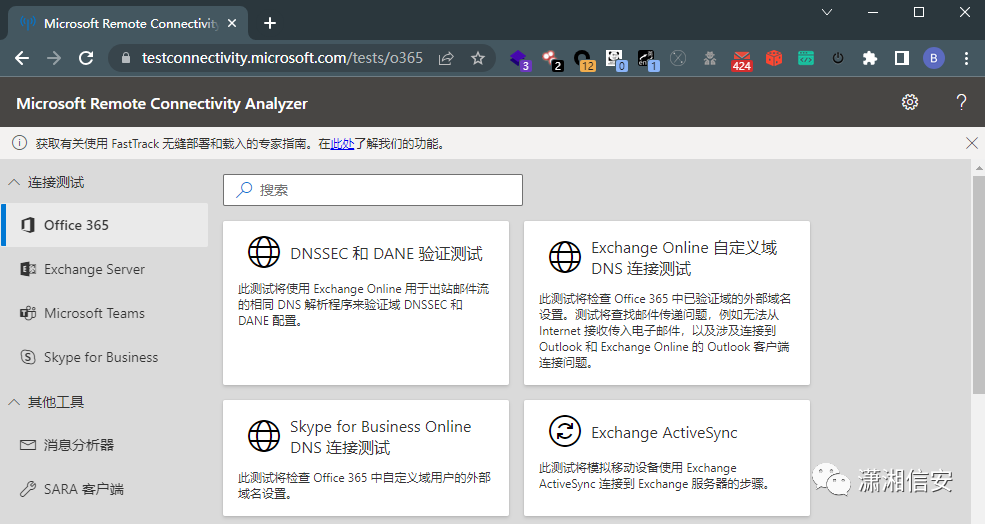
Task: Click the Exchange Server logo icon
Action: (28, 269)
